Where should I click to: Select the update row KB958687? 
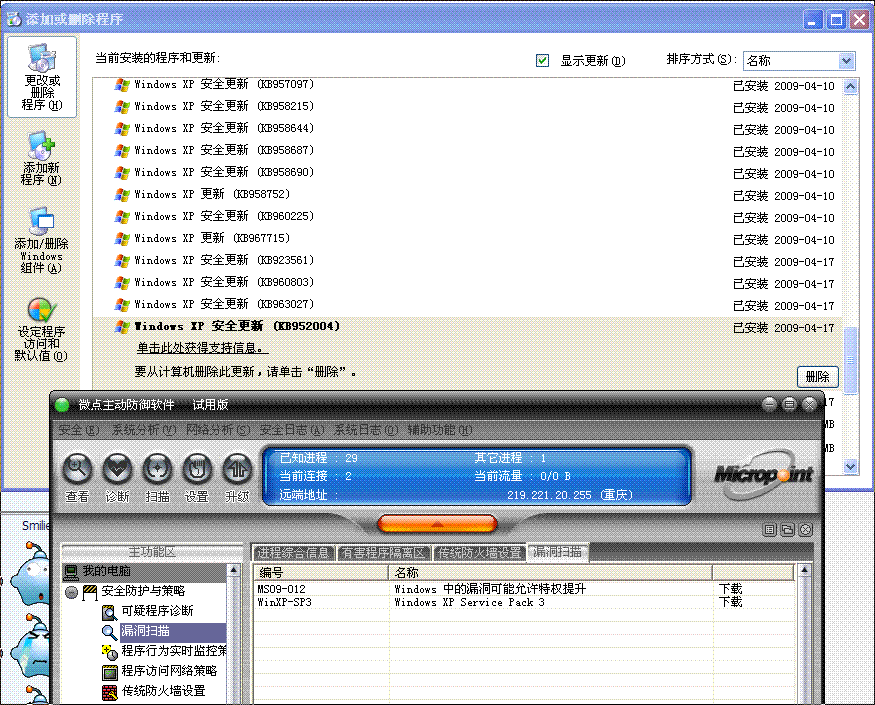[468, 151]
